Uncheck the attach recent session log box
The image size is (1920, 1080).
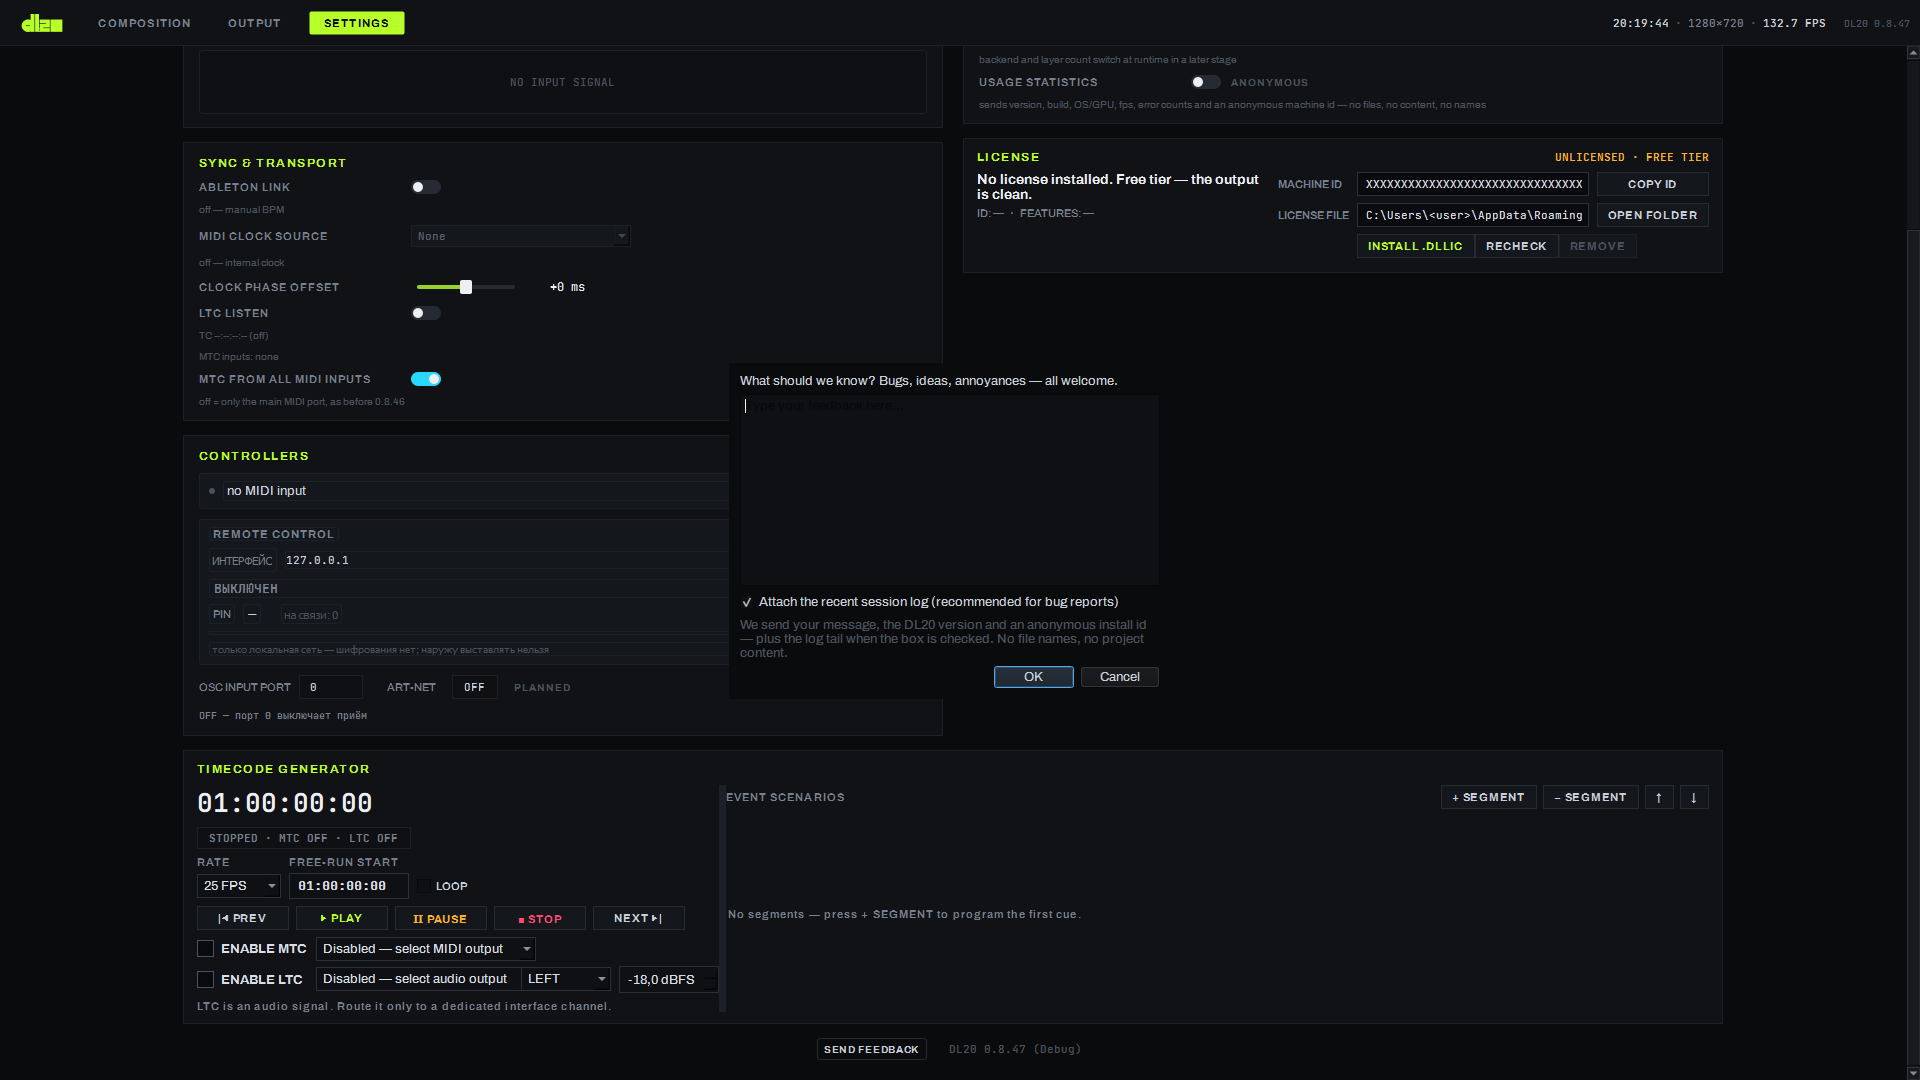(x=747, y=602)
